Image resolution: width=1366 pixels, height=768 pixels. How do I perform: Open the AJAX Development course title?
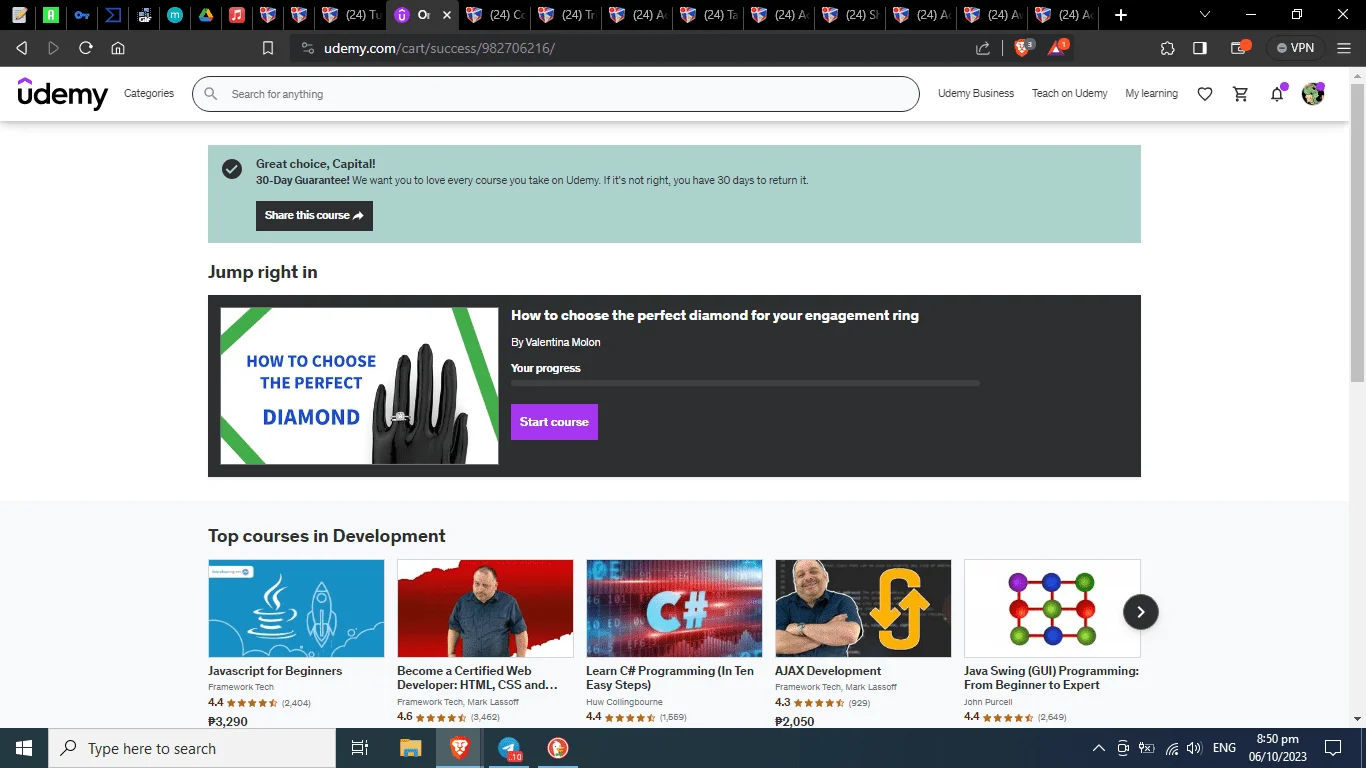(x=828, y=671)
